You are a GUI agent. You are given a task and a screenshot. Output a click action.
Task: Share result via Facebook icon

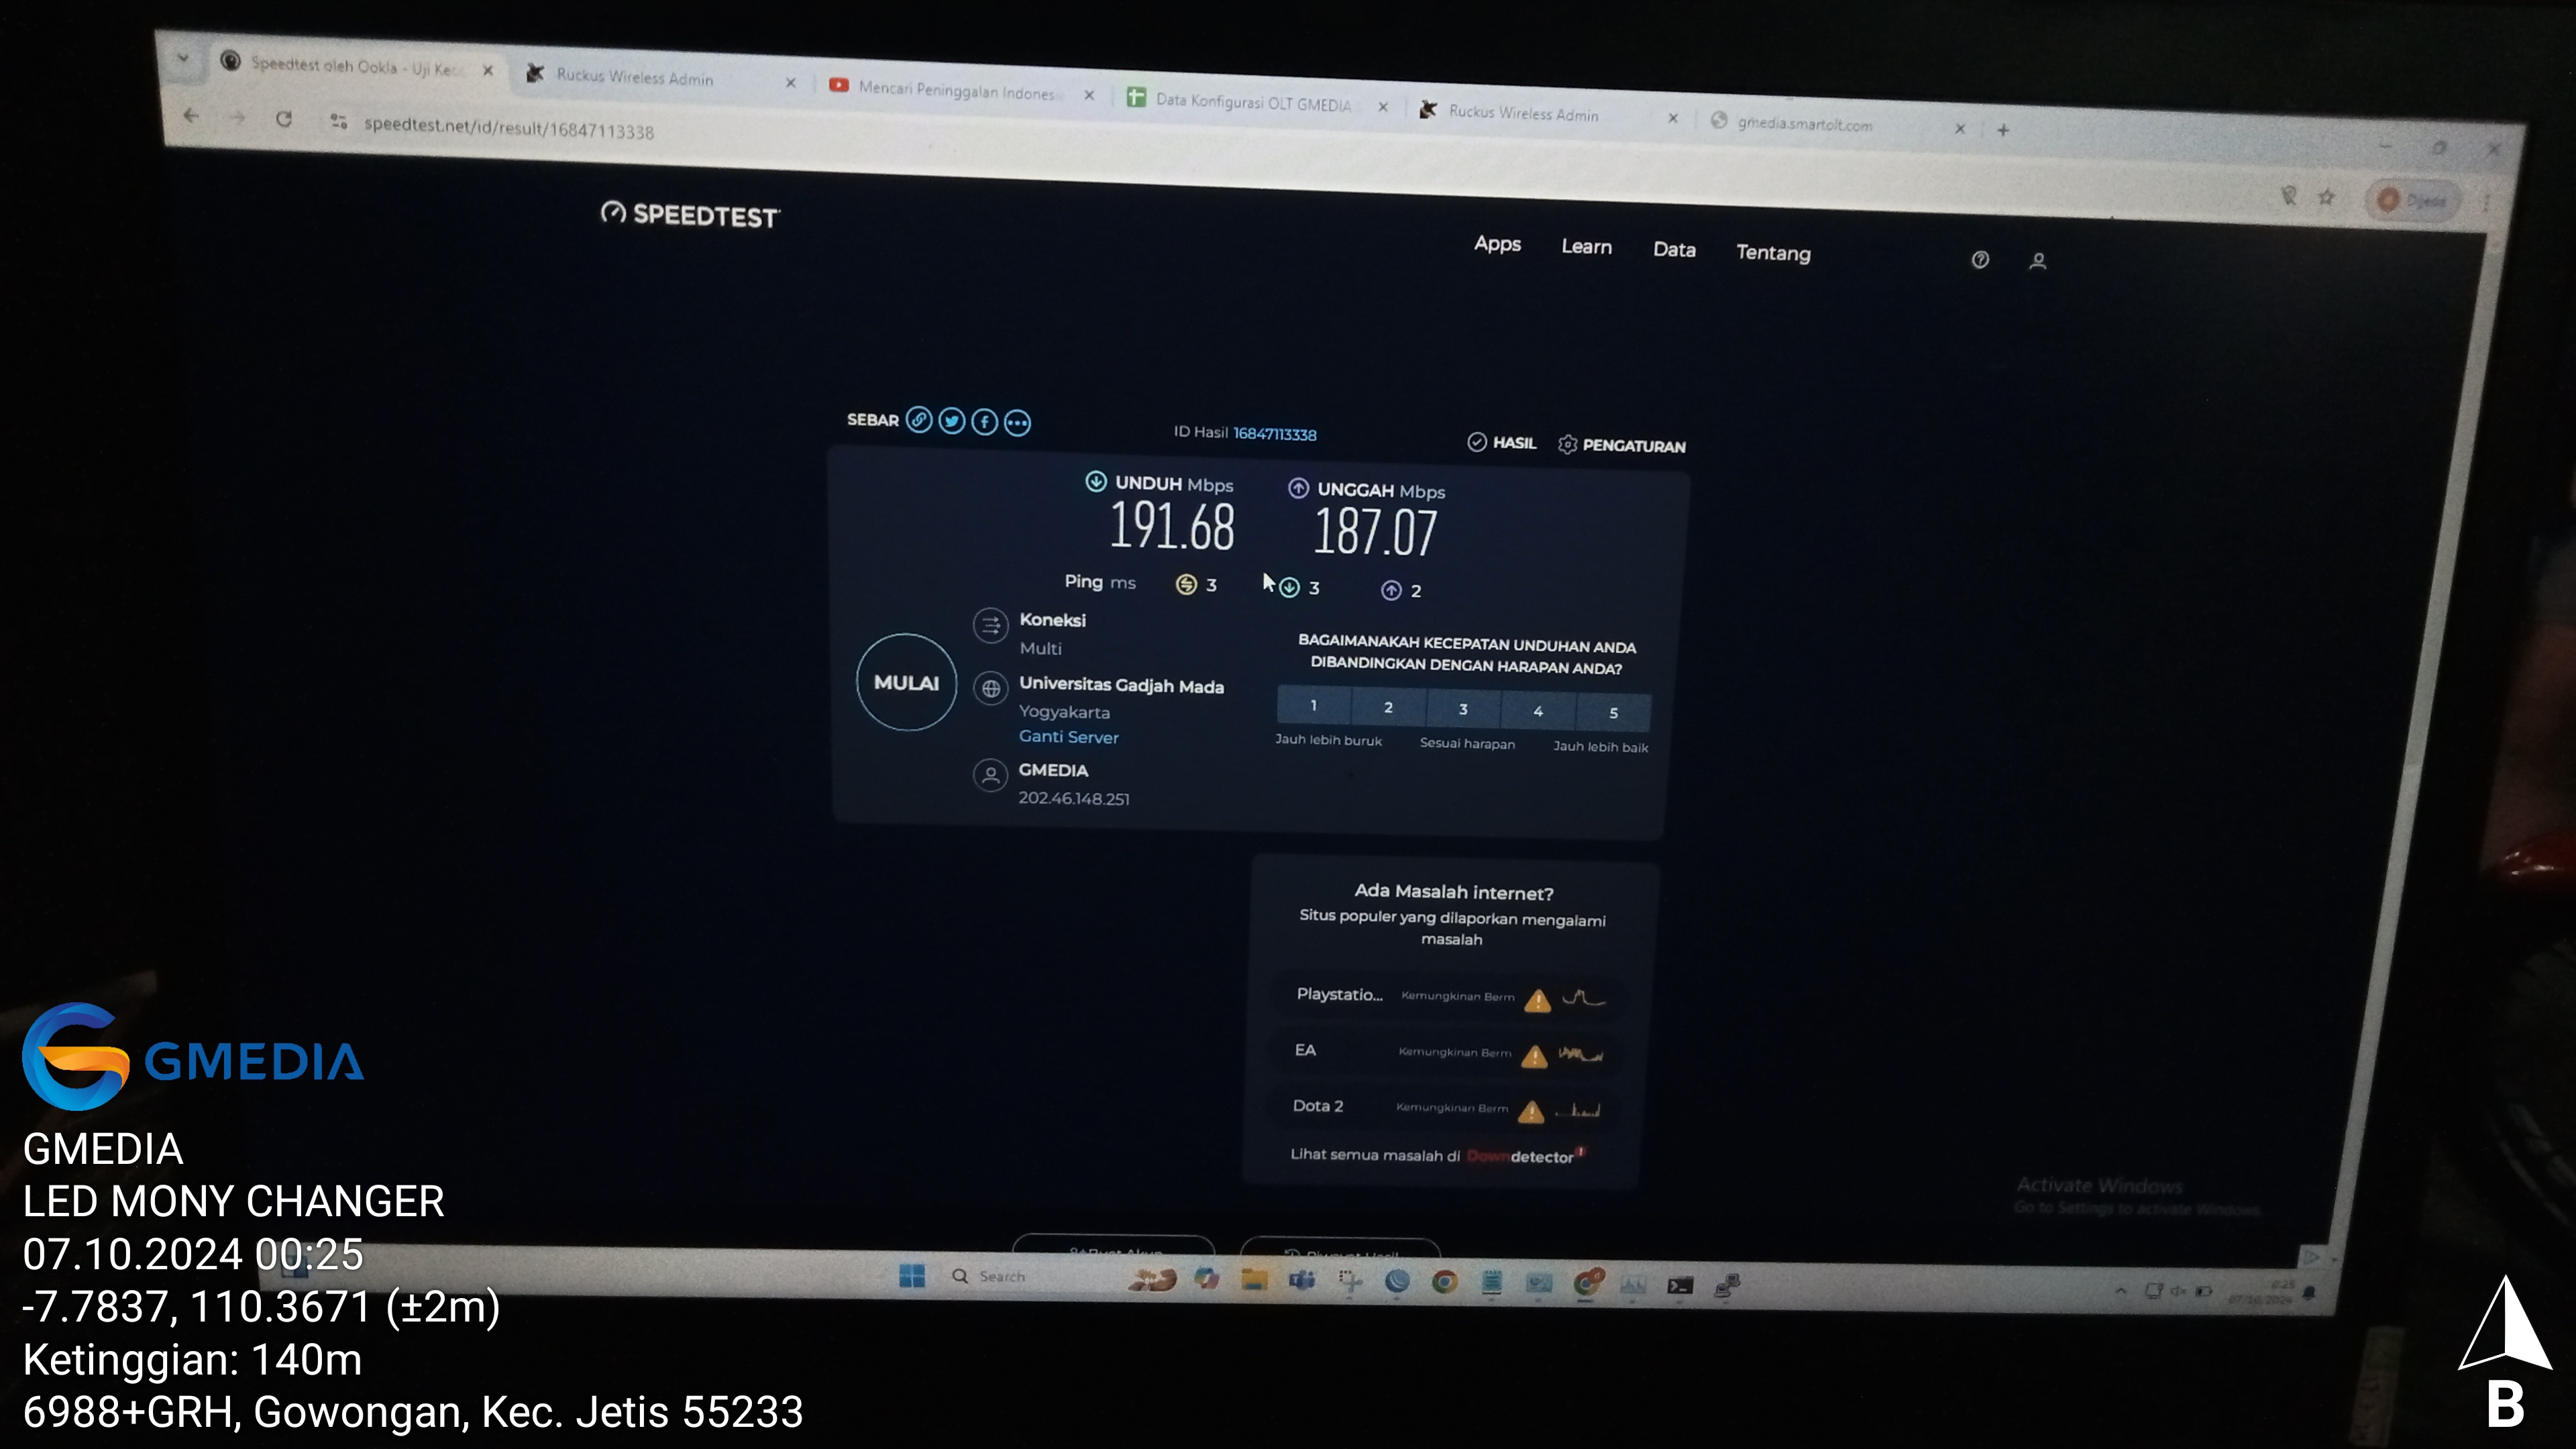pyautogui.click(x=985, y=422)
